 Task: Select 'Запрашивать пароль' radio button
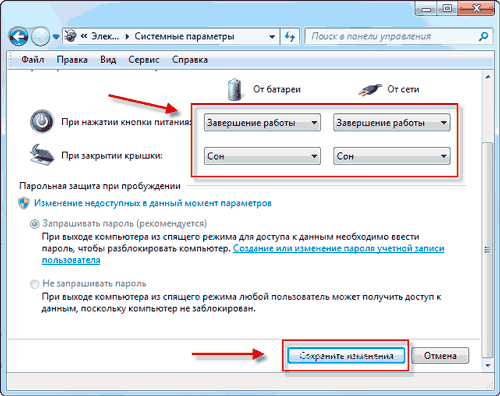(34, 224)
